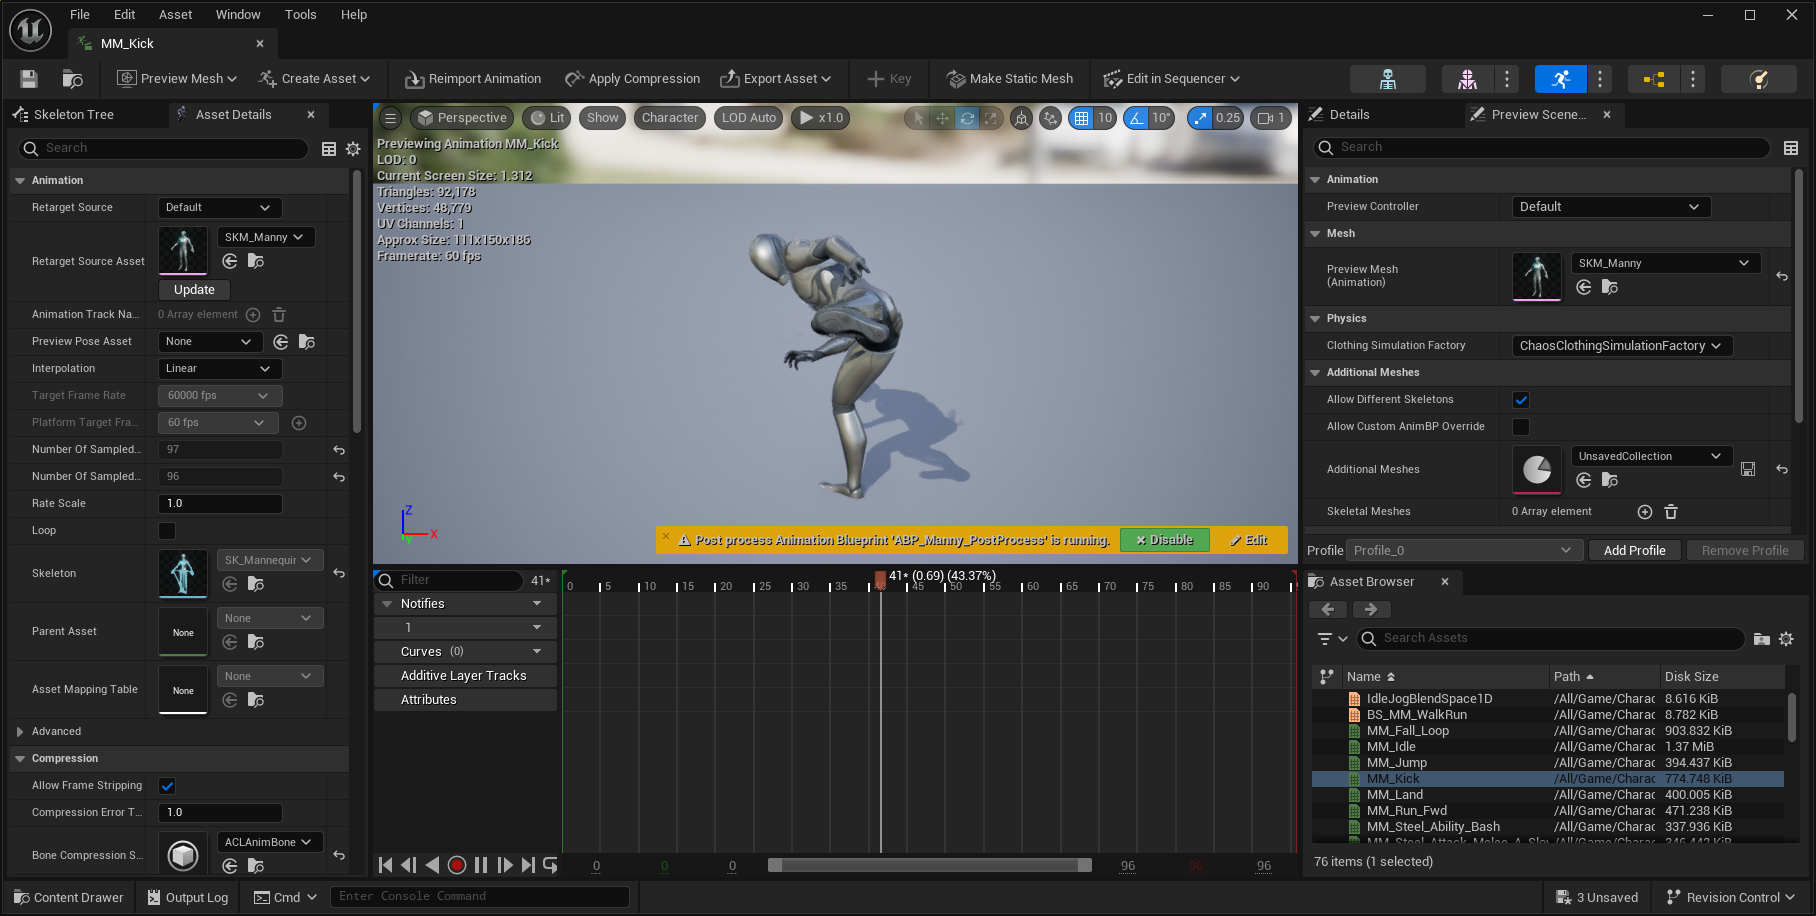
Task: Add an Animation Track Names array element
Action: pyautogui.click(x=253, y=315)
